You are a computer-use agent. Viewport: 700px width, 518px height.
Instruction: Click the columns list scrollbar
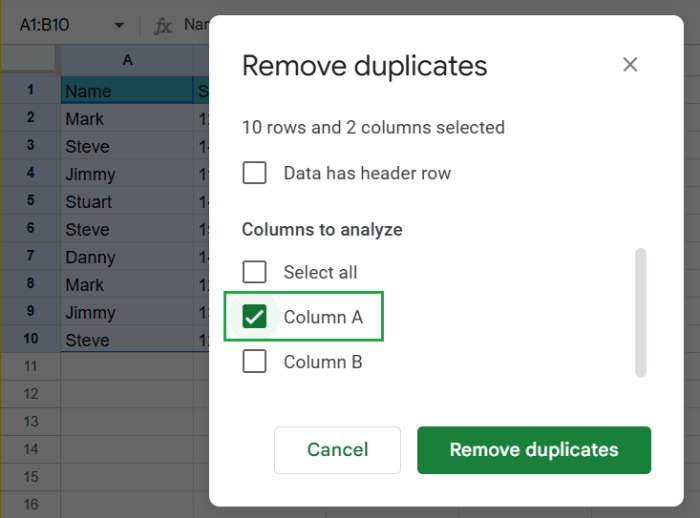coord(641,313)
